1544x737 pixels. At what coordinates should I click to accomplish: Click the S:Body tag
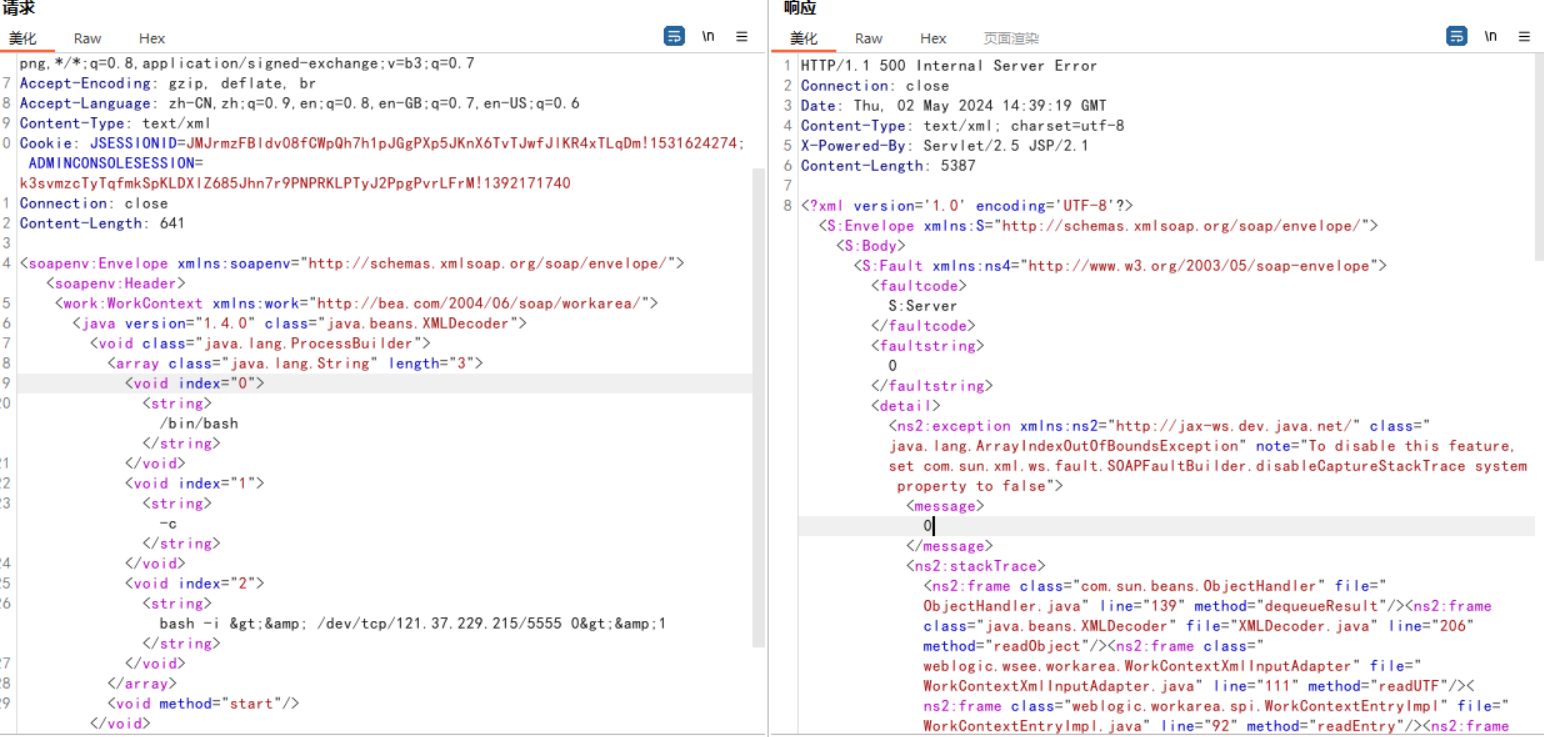870,245
